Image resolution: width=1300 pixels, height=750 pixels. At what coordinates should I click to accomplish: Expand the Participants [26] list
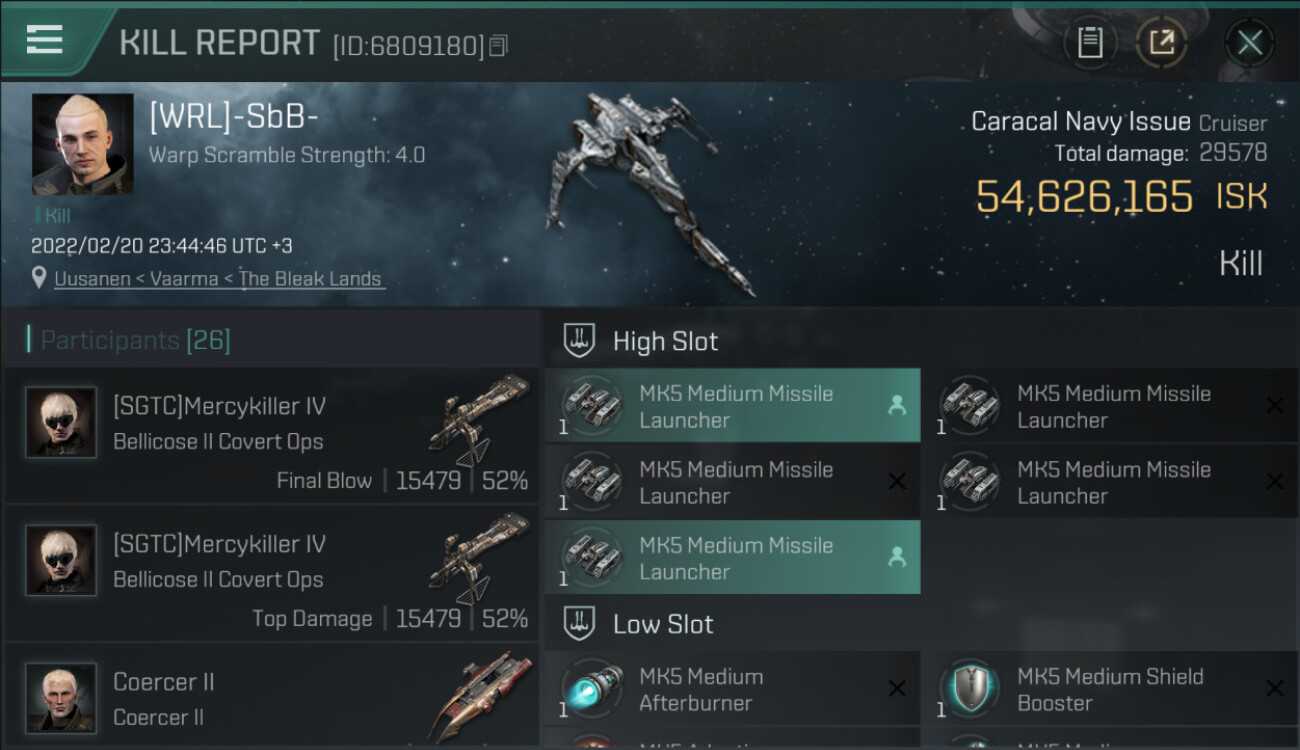tap(135, 340)
